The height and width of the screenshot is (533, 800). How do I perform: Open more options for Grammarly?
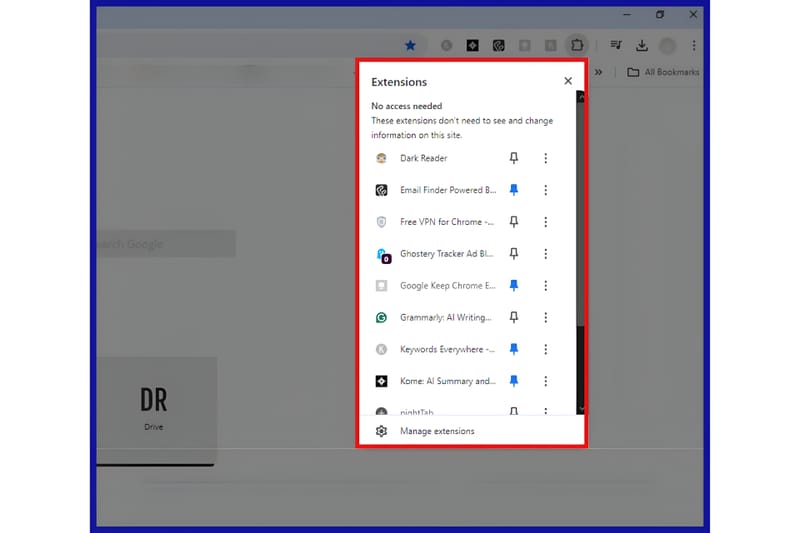(x=545, y=317)
